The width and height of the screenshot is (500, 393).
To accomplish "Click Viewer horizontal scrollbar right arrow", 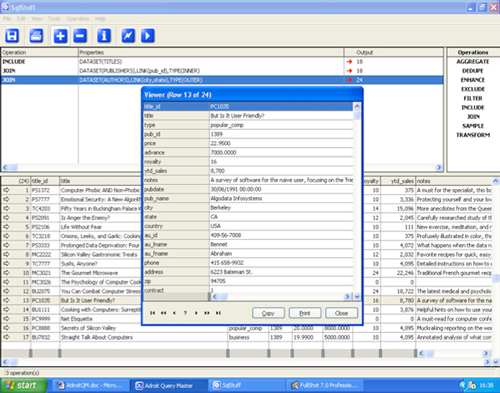I will click(x=347, y=296).
